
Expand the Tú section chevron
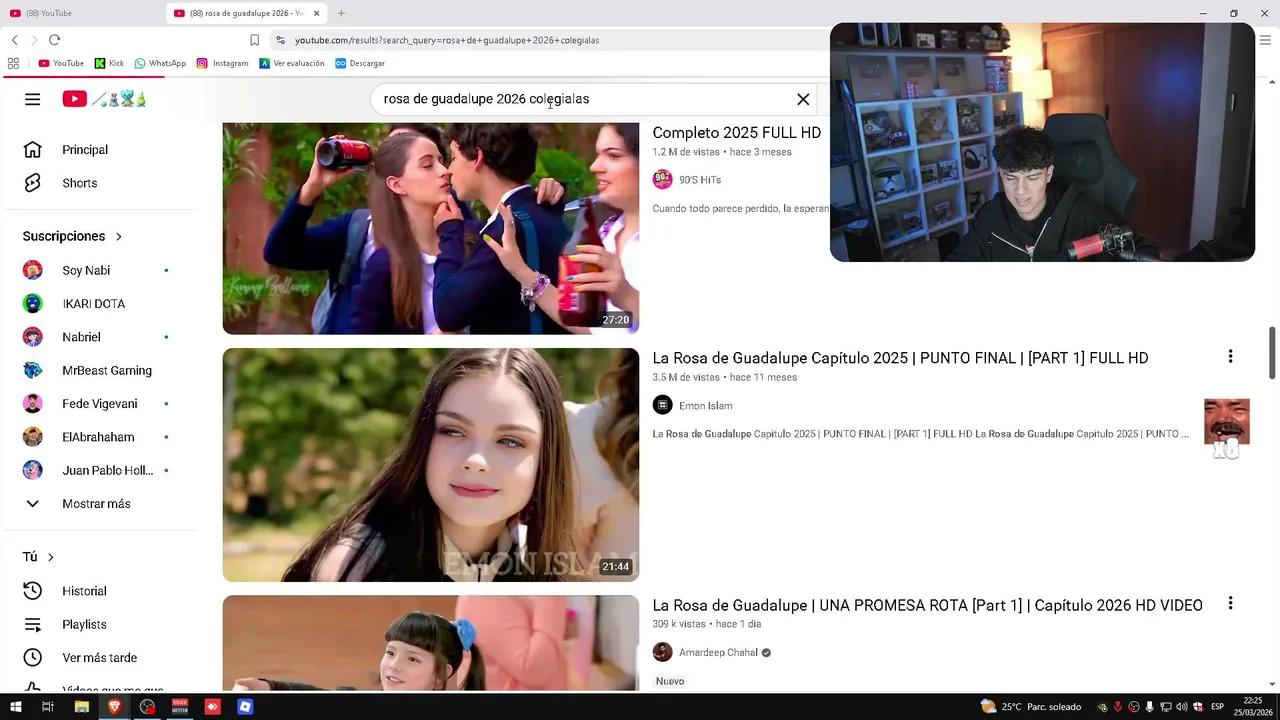(50, 557)
